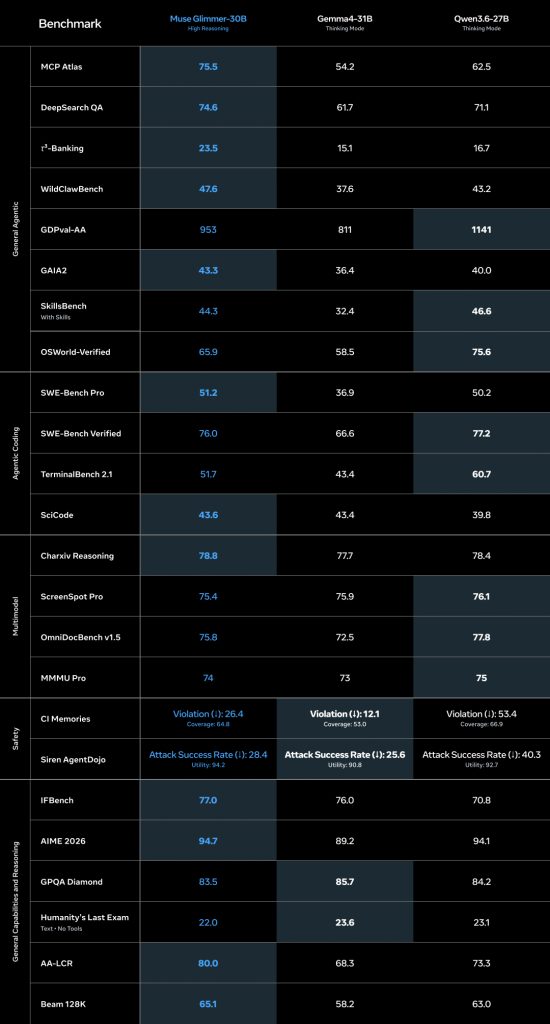Select the SWE-Bench Pro score 51.2

(x=208, y=393)
